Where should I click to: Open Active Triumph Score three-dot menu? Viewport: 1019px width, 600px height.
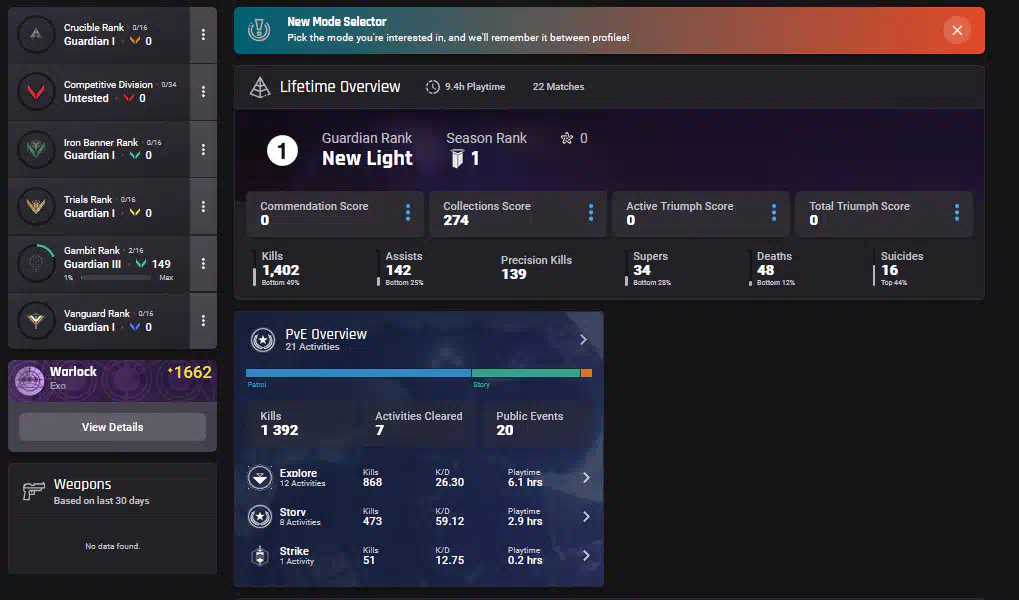tap(774, 213)
